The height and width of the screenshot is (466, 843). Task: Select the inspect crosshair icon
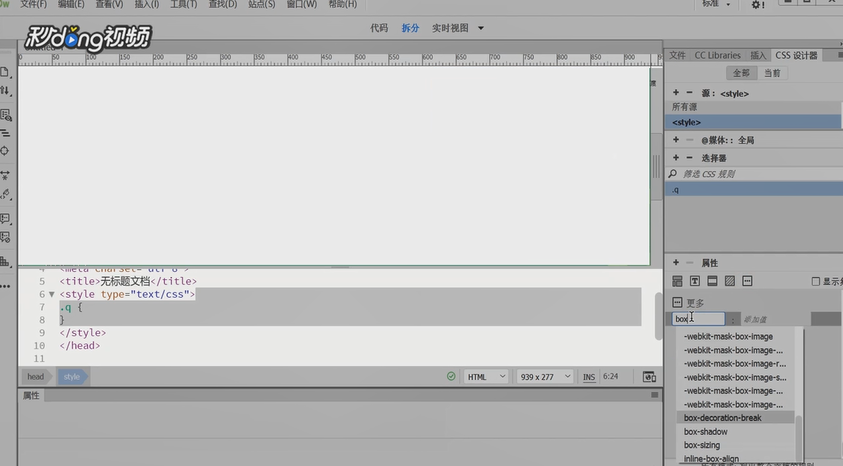tap(5, 151)
